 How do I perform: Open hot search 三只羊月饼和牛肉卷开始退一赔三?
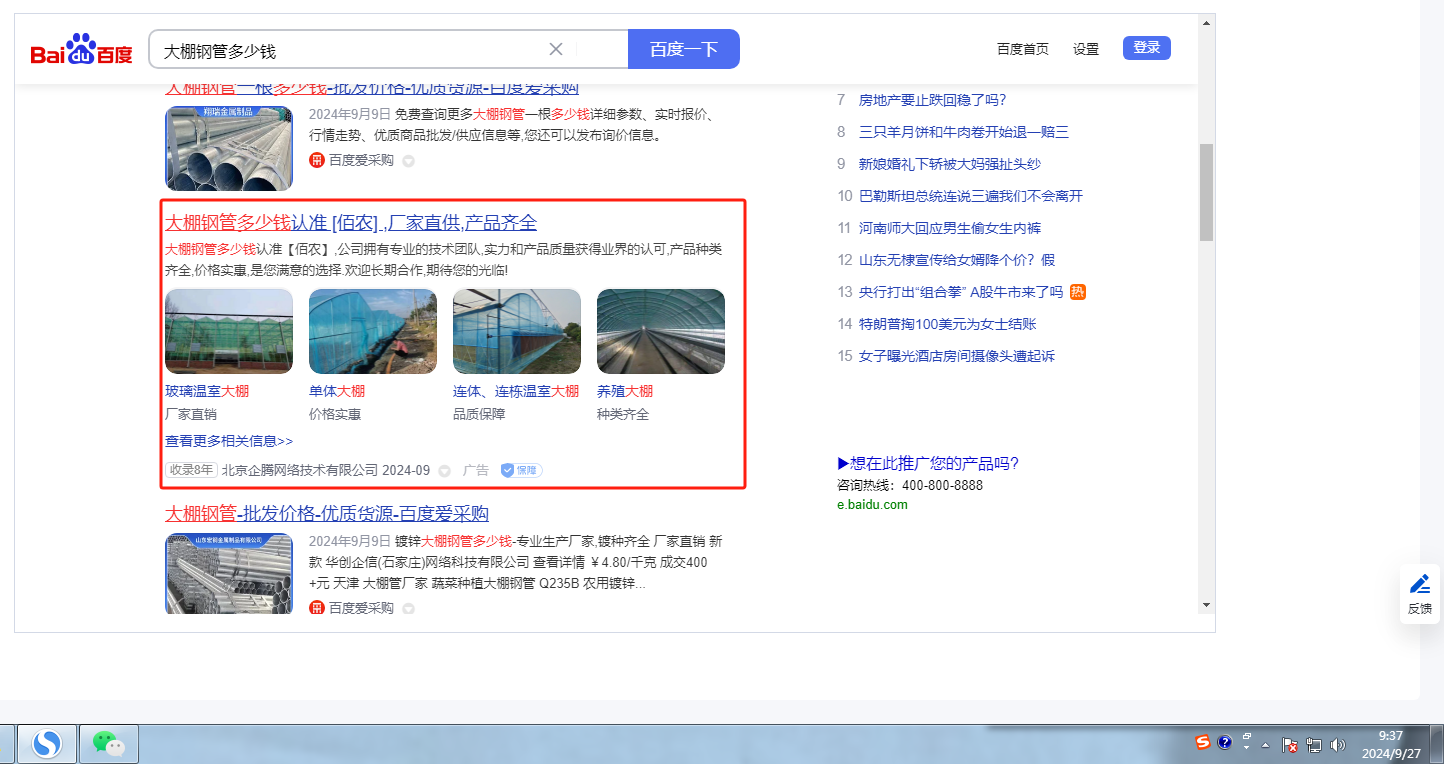pos(964,132)
